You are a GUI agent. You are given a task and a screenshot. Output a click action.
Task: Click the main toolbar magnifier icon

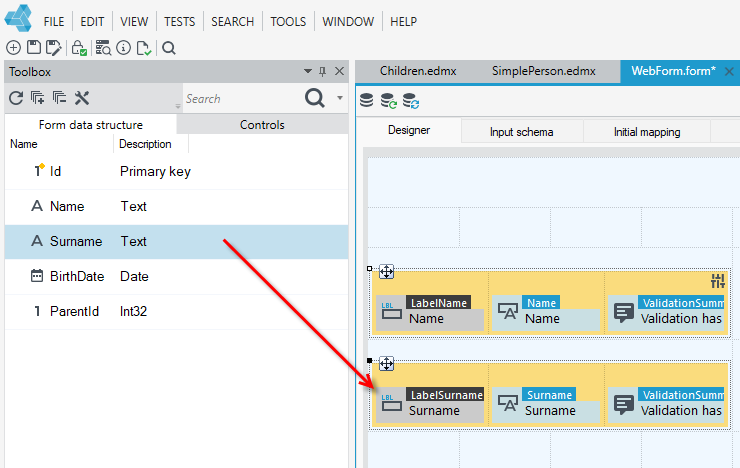169,48
